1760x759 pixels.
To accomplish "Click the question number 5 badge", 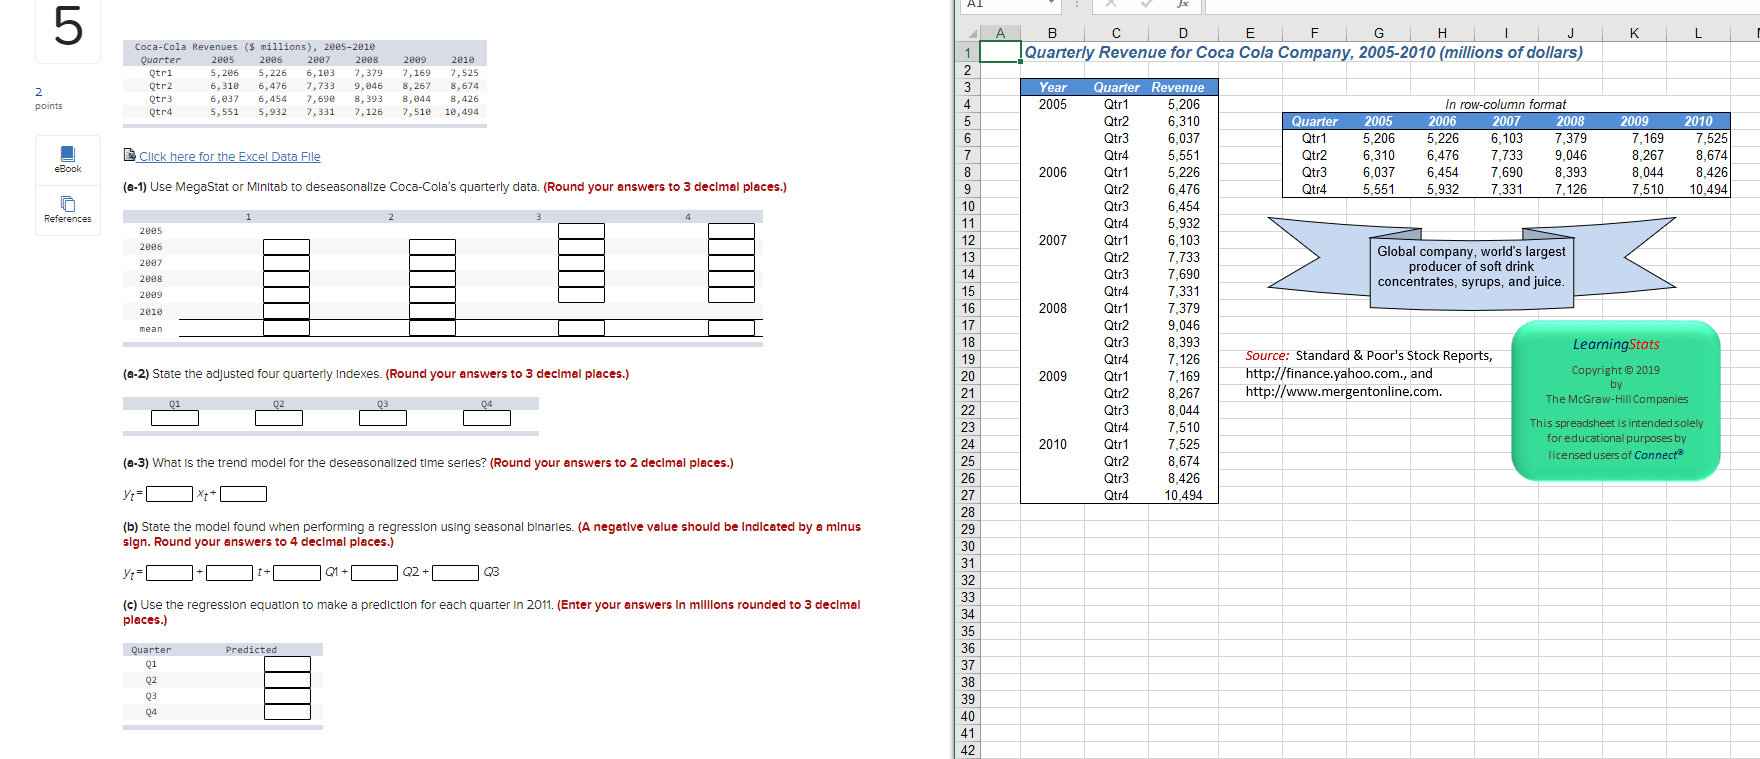I will pos(68,27).
